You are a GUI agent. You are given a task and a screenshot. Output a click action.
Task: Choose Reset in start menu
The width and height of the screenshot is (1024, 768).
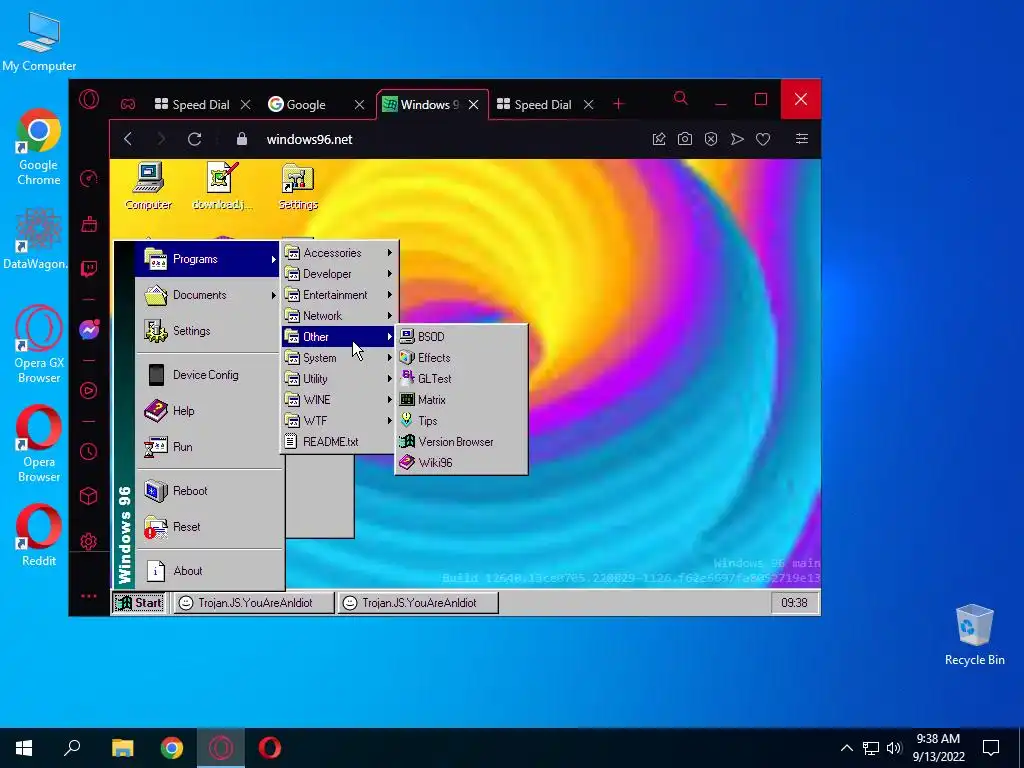pos(208,526)
